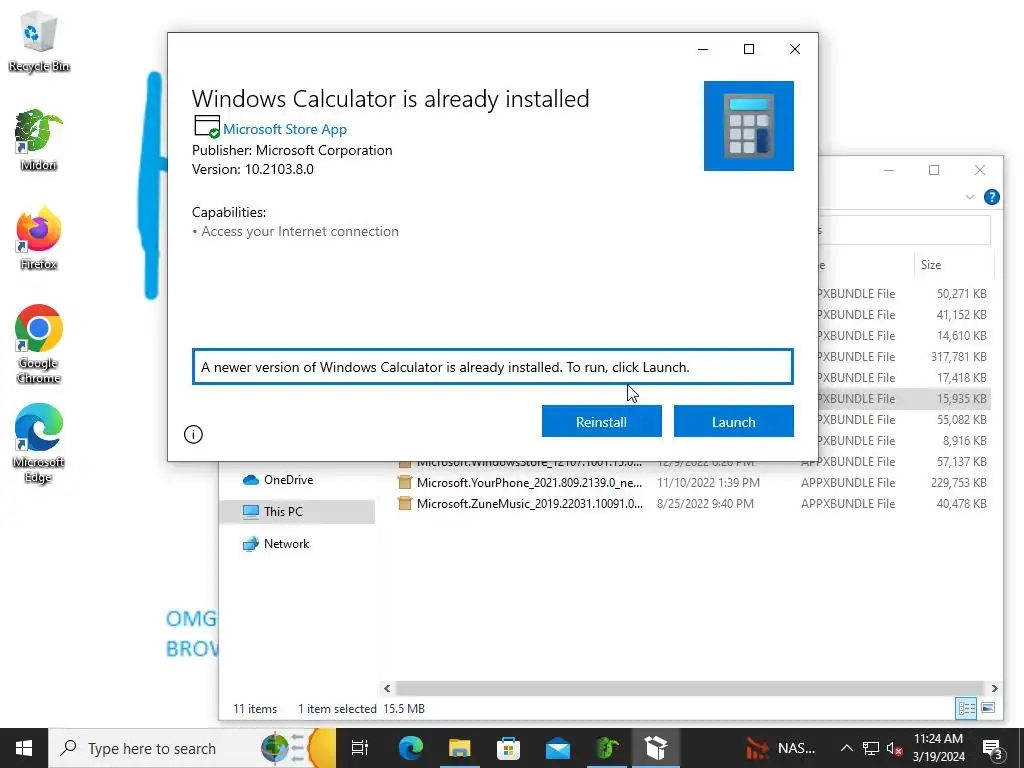Image resolution: width=1024 pixels, height=768 pixels.
Task: Open the Midori desktop shortcut
Action: (39, 140)
